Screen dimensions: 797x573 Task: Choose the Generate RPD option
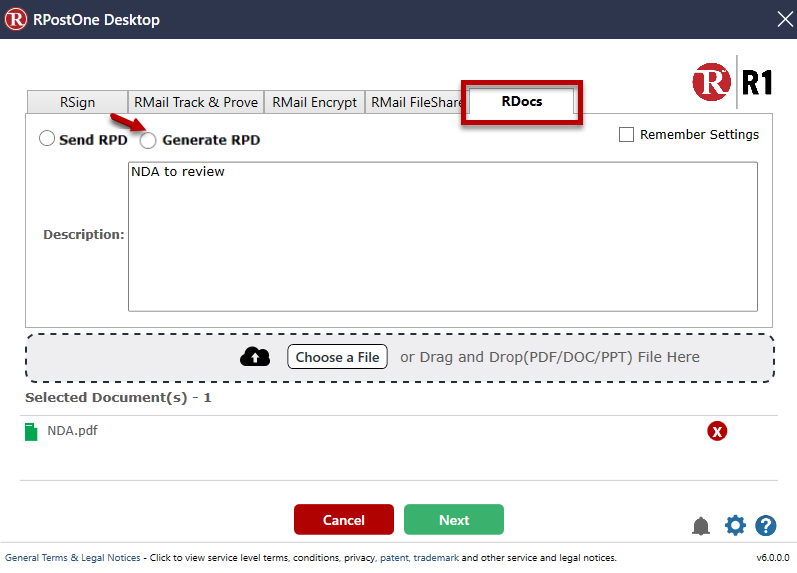(148, 140)
